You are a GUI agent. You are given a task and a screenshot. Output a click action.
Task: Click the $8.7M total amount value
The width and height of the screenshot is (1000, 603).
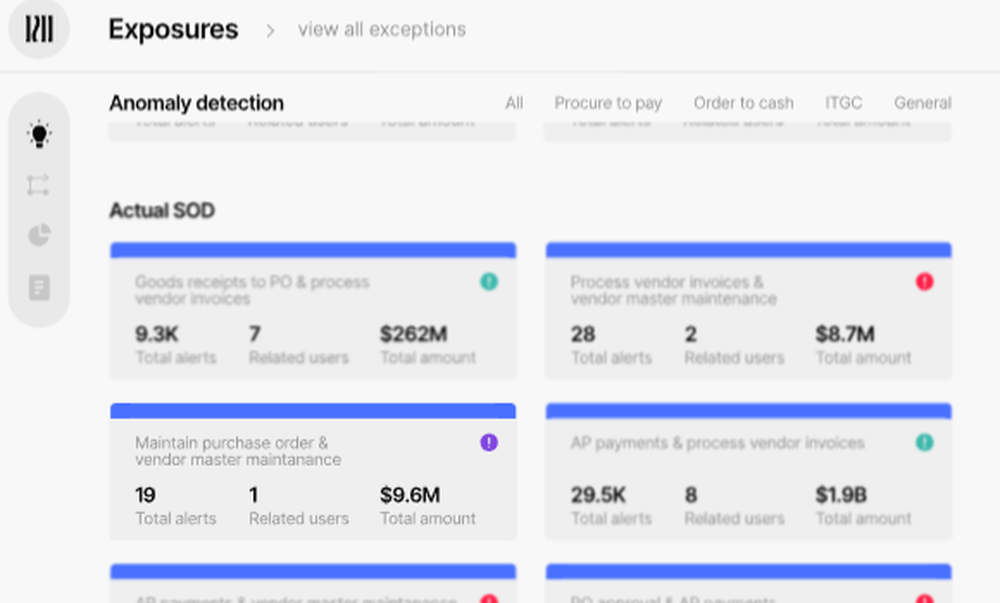tap(845, 333)
